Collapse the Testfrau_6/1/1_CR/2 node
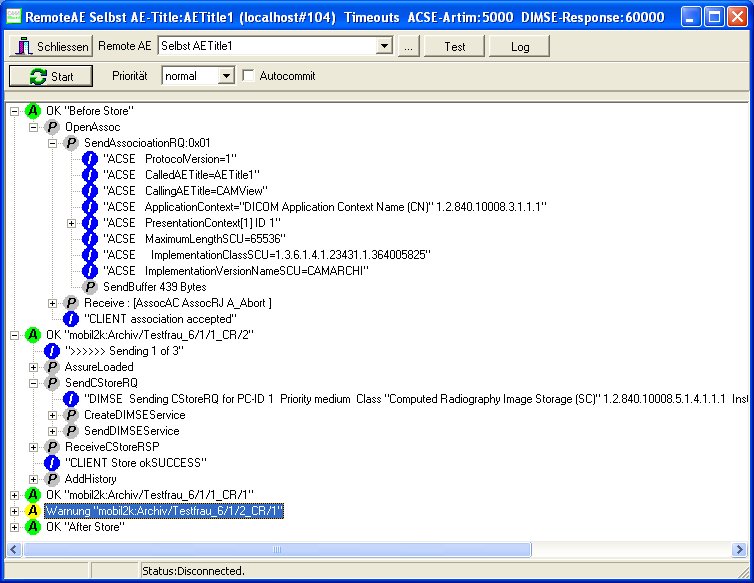 tap(14, 335)
